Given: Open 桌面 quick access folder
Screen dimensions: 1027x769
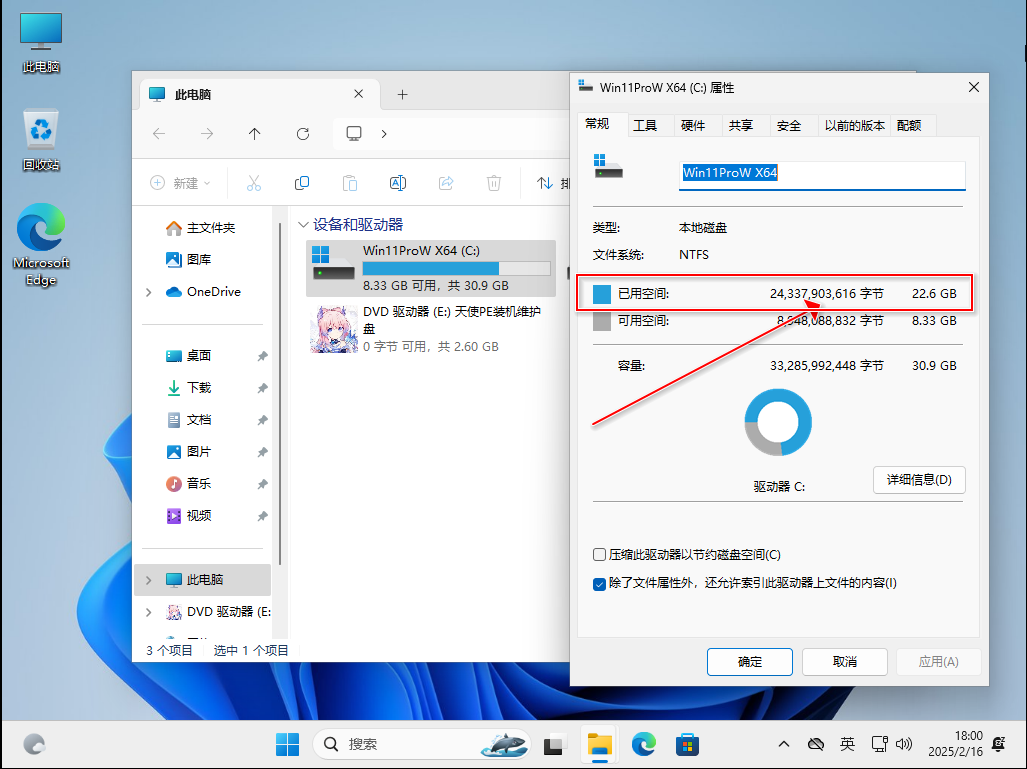Looking at the screenshot, I should pyautogui.click(x=189, y=356).
